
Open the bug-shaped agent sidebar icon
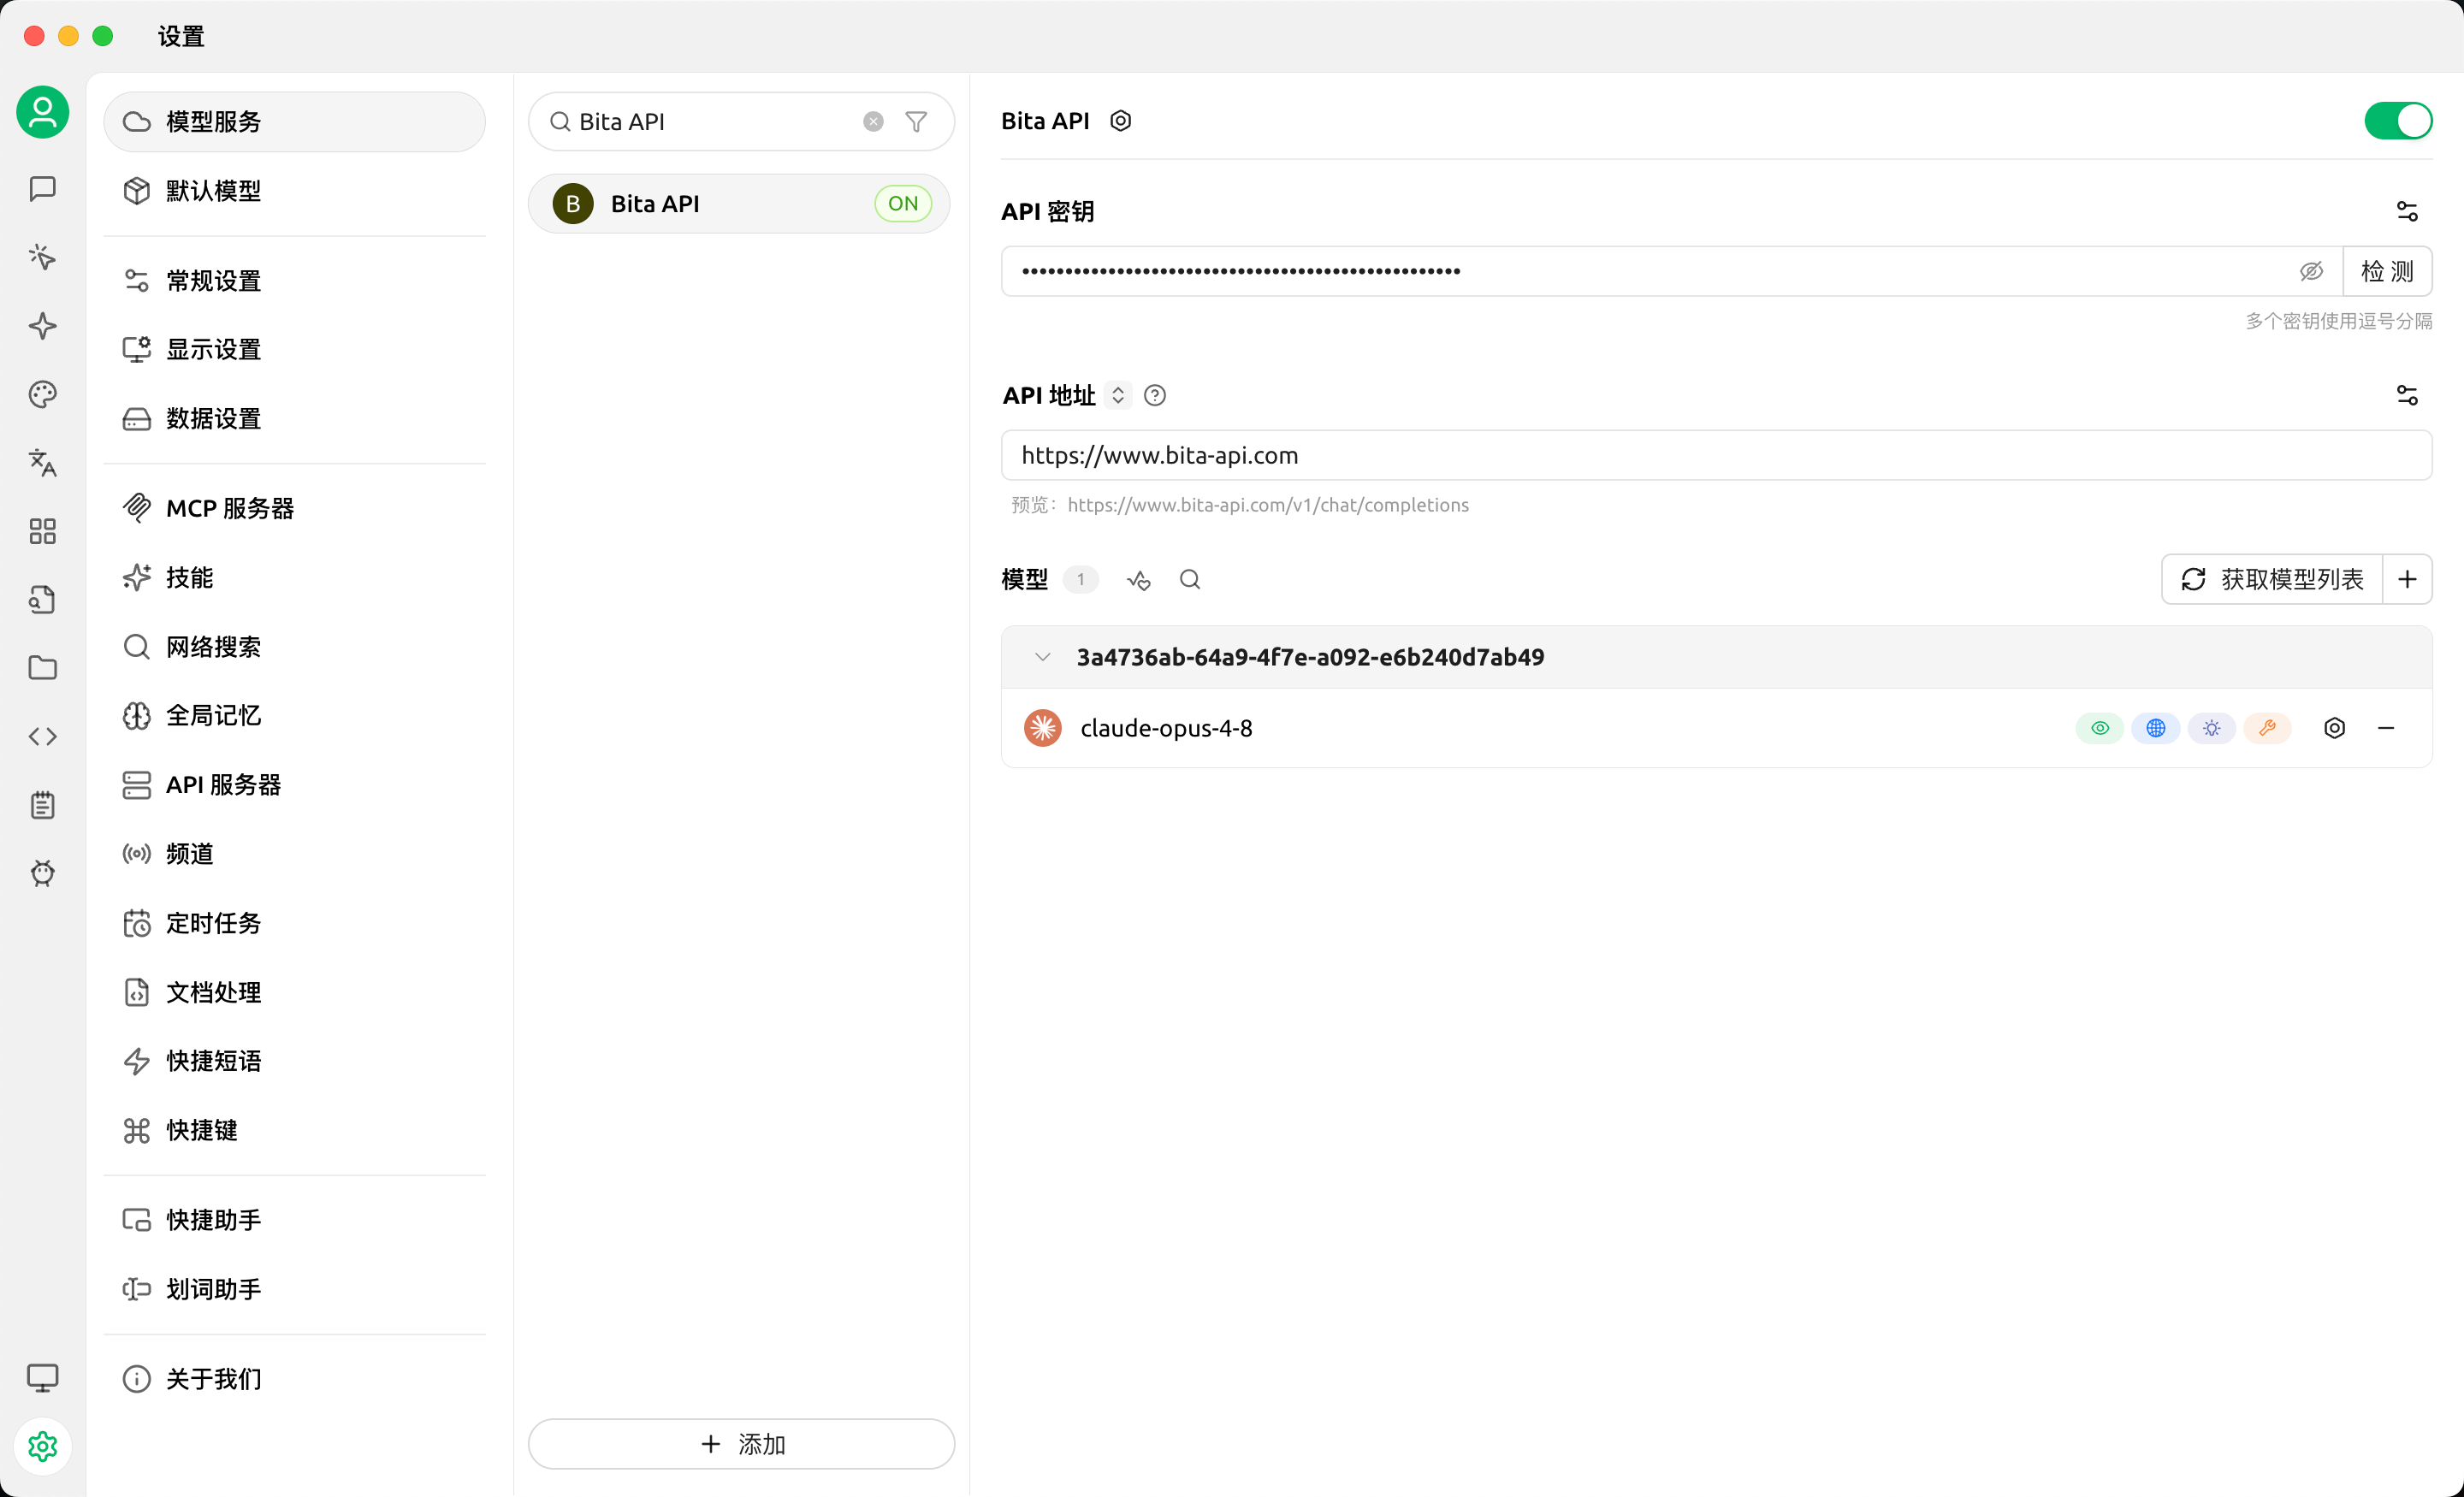(42, 873)
